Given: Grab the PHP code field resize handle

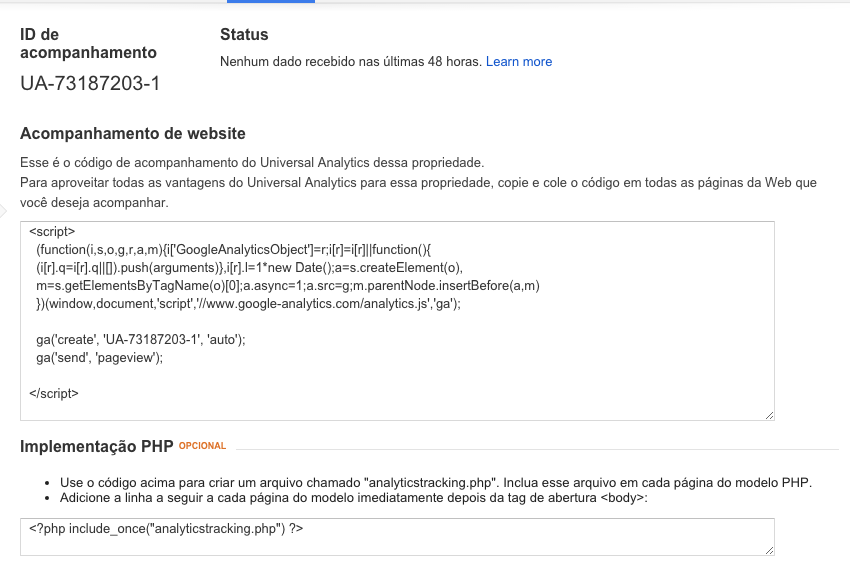Looking at the screenshot, I should [x=768, y=549].
